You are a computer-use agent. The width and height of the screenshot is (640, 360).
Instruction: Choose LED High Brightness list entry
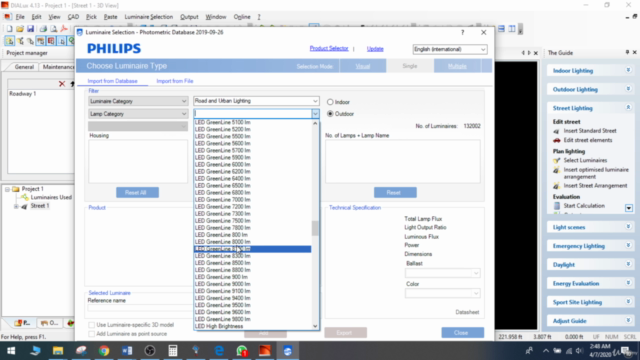[252, 326]
